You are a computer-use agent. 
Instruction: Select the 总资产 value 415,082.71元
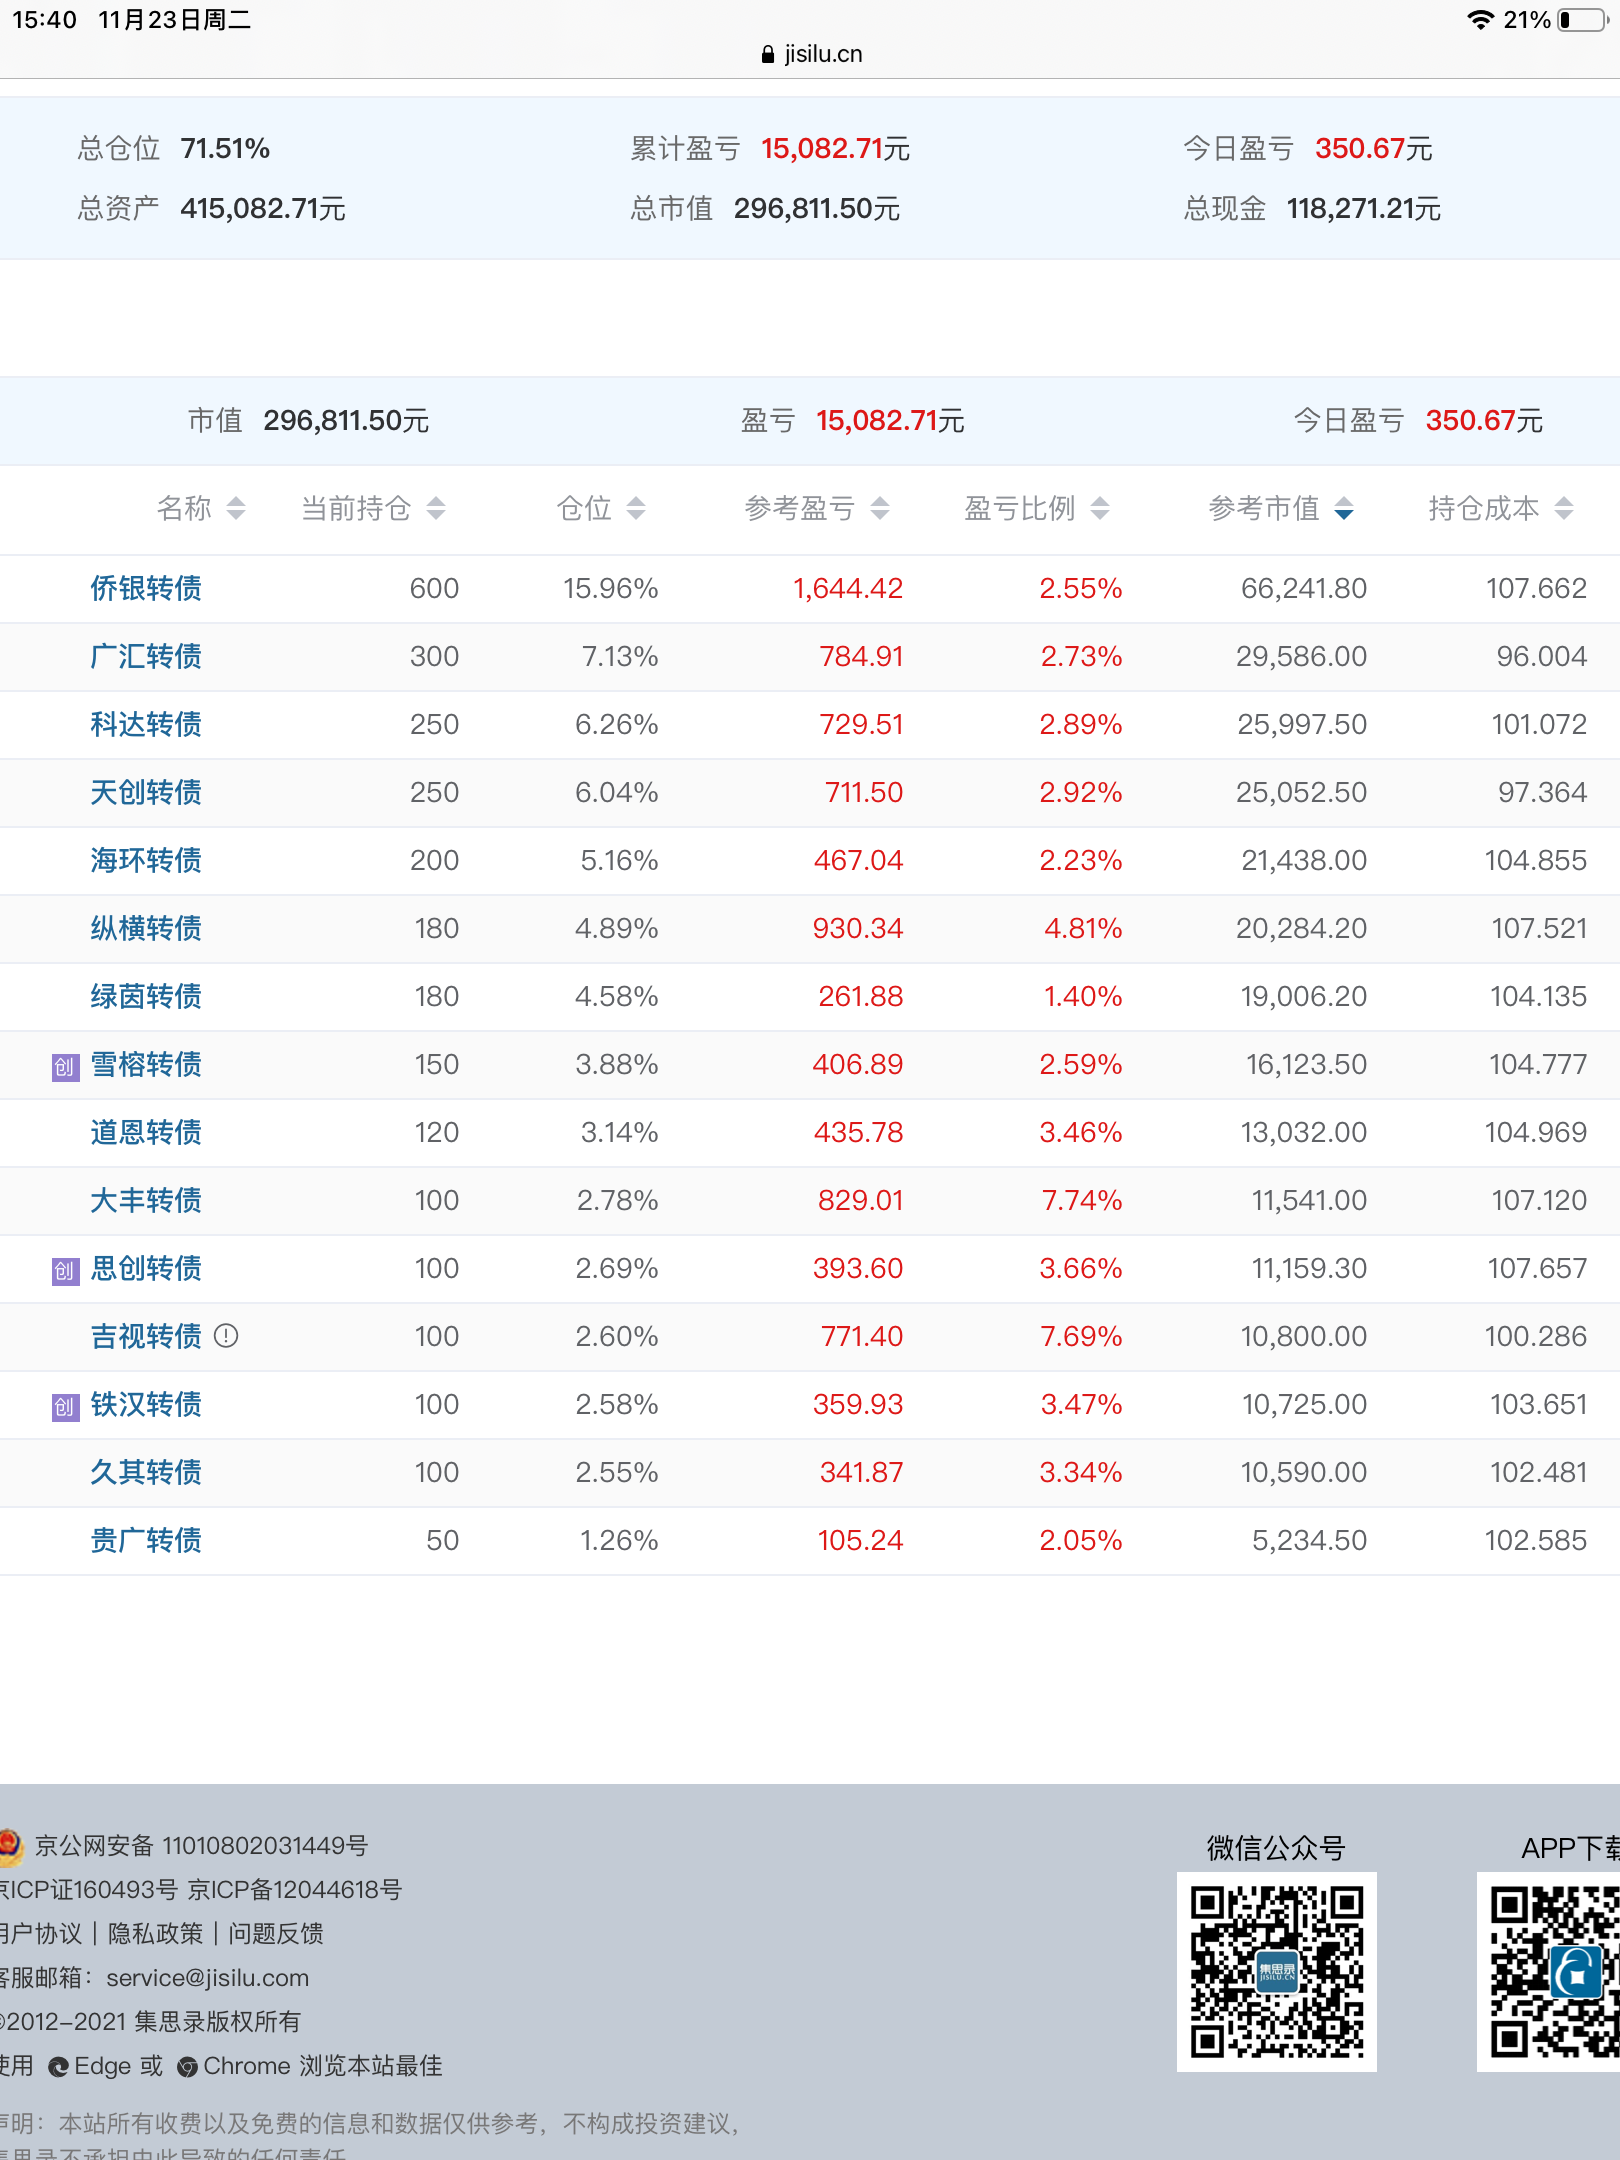click(263, 209)
